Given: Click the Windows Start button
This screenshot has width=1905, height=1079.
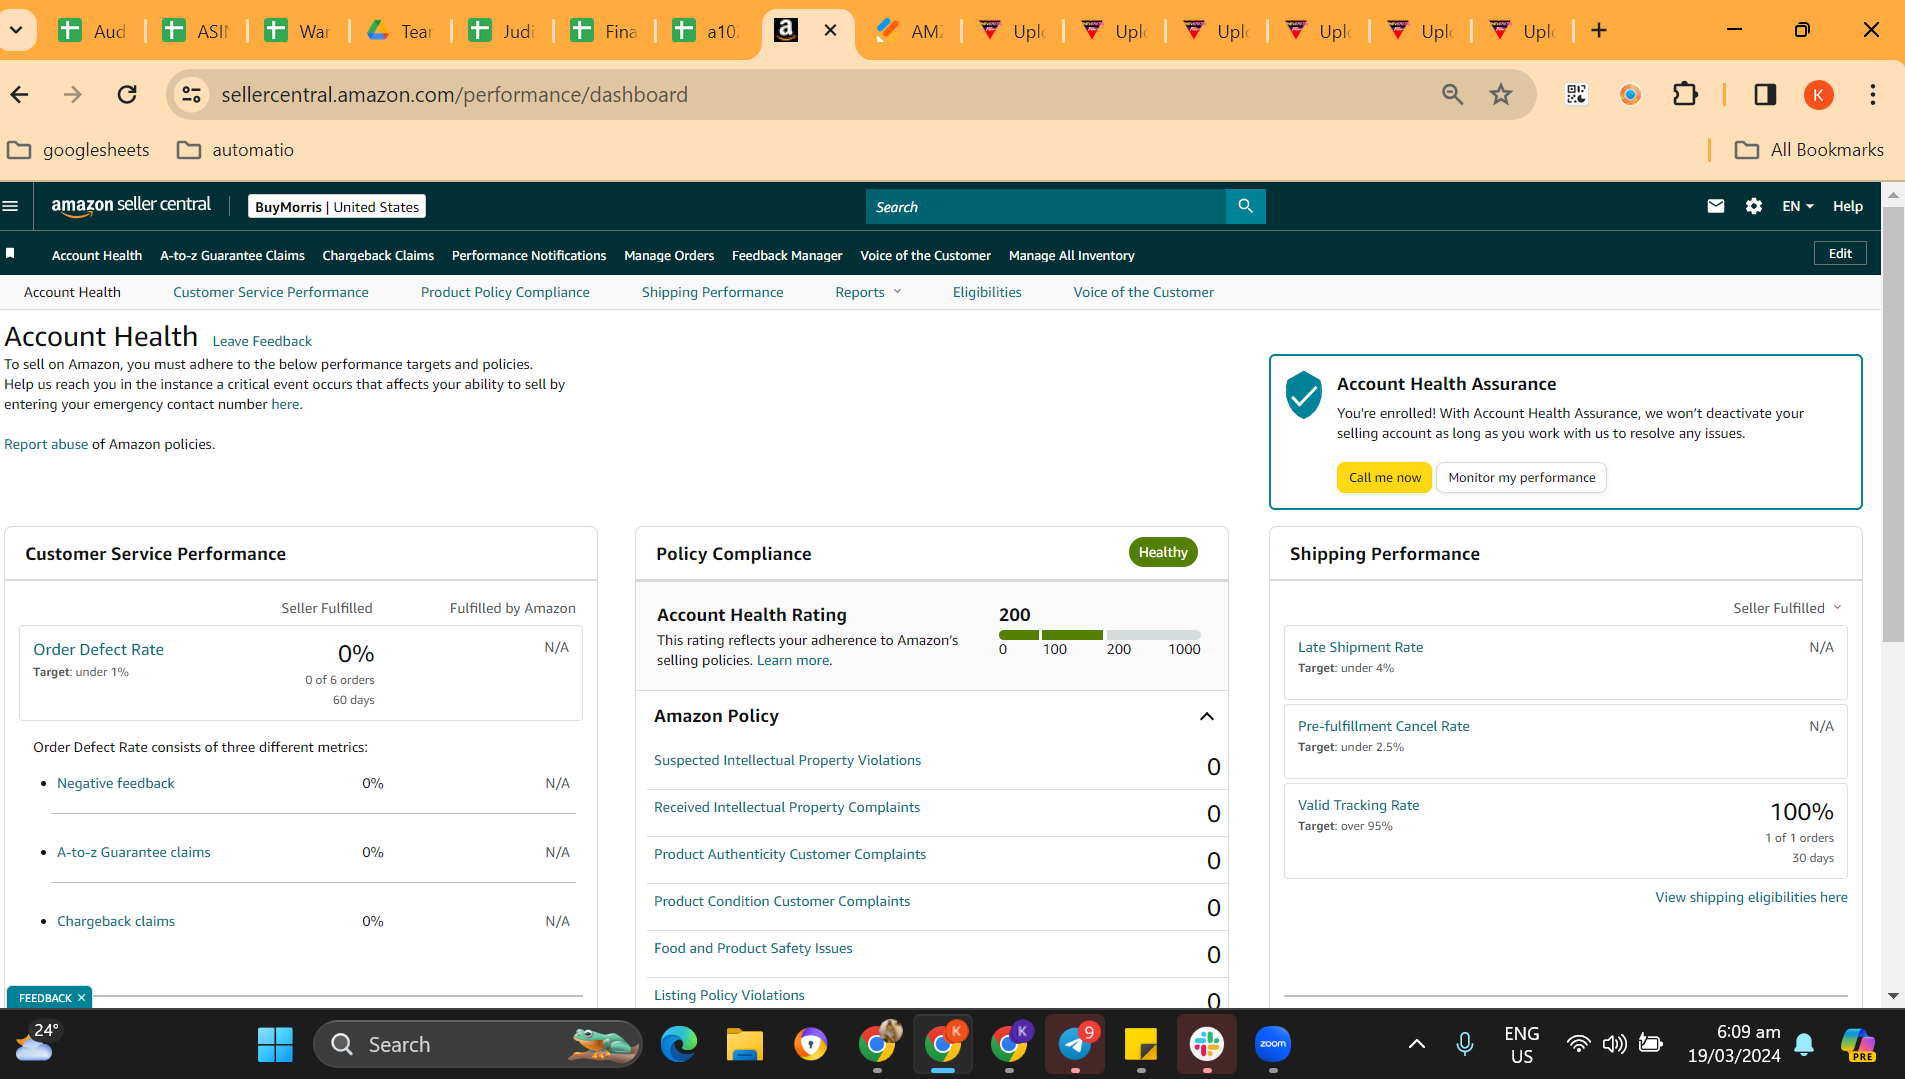Looking at the screenshot, I should tap(275, 1044).
